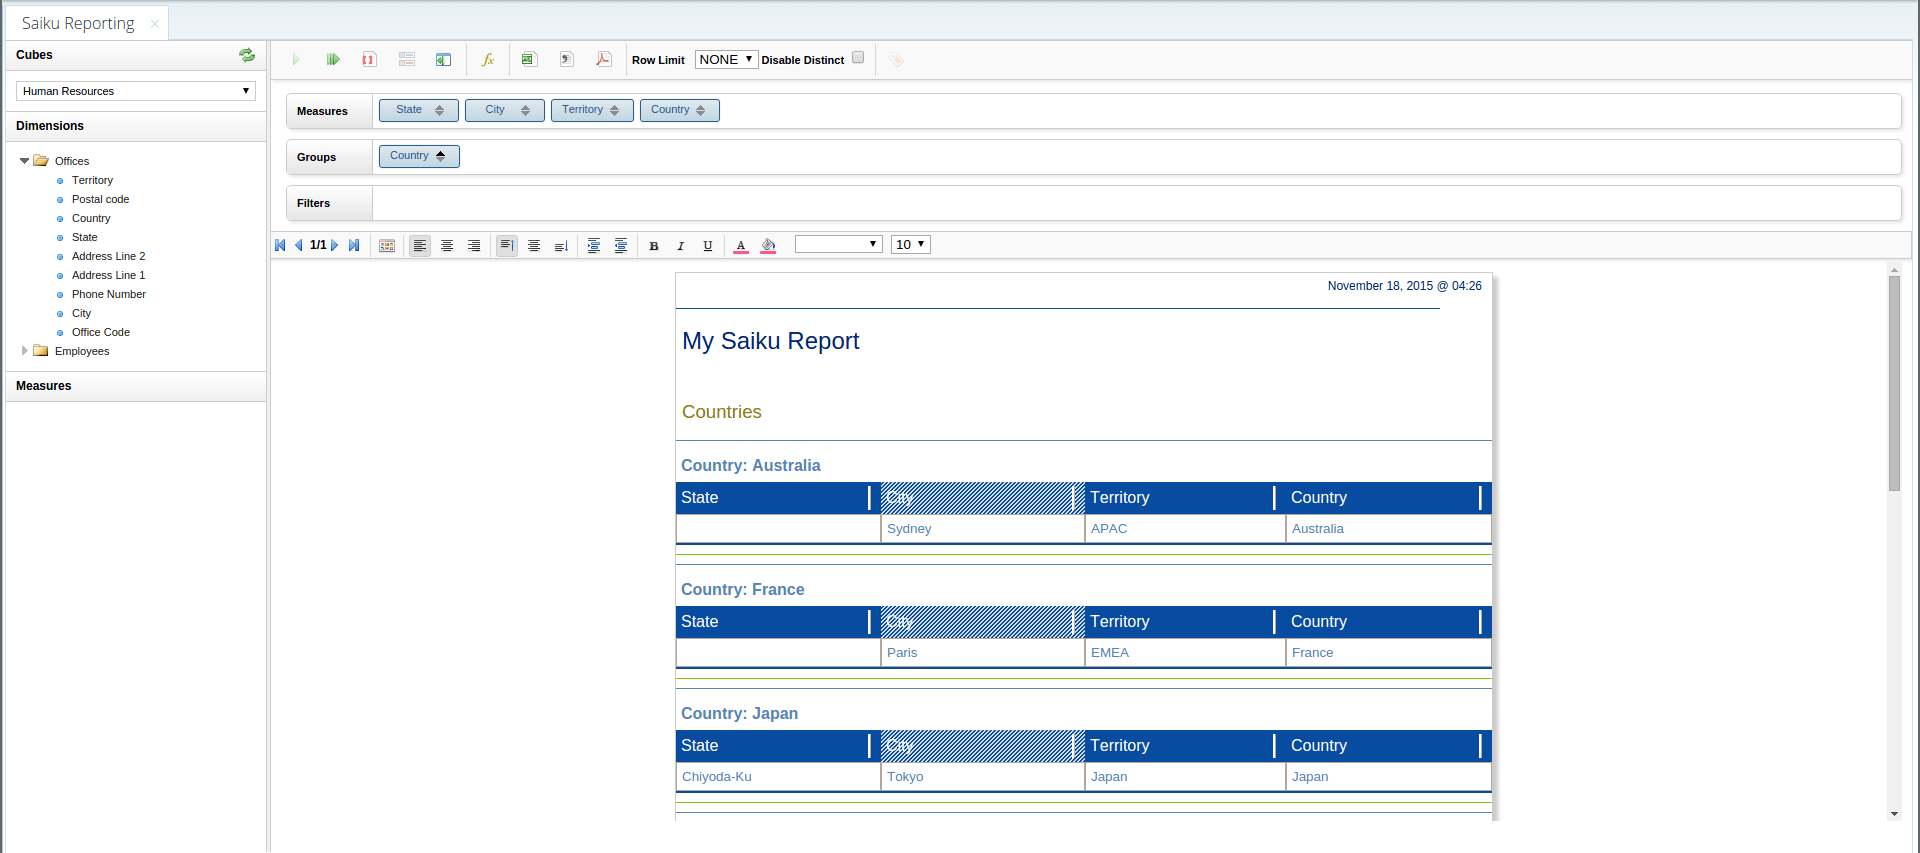Select Phone Number dimension
The height and width of the screenshot is (853, 1920).
(x=109, y=294)
